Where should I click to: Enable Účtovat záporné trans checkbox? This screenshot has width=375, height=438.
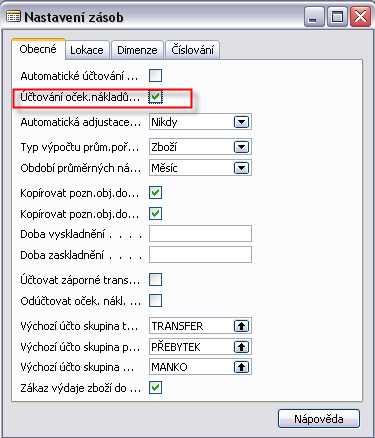tap(155, 280)
